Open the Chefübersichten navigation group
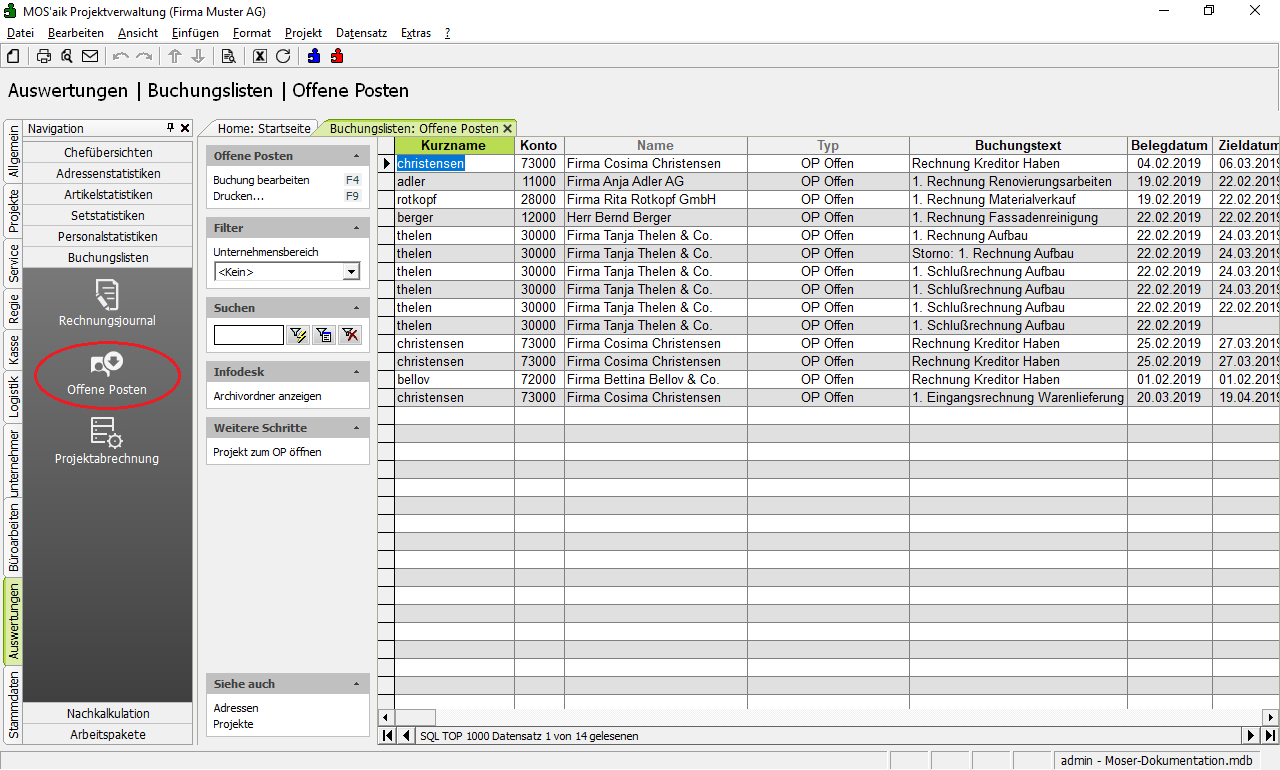The height and width of the screenshot is (770, 1280). click(108, 153)
